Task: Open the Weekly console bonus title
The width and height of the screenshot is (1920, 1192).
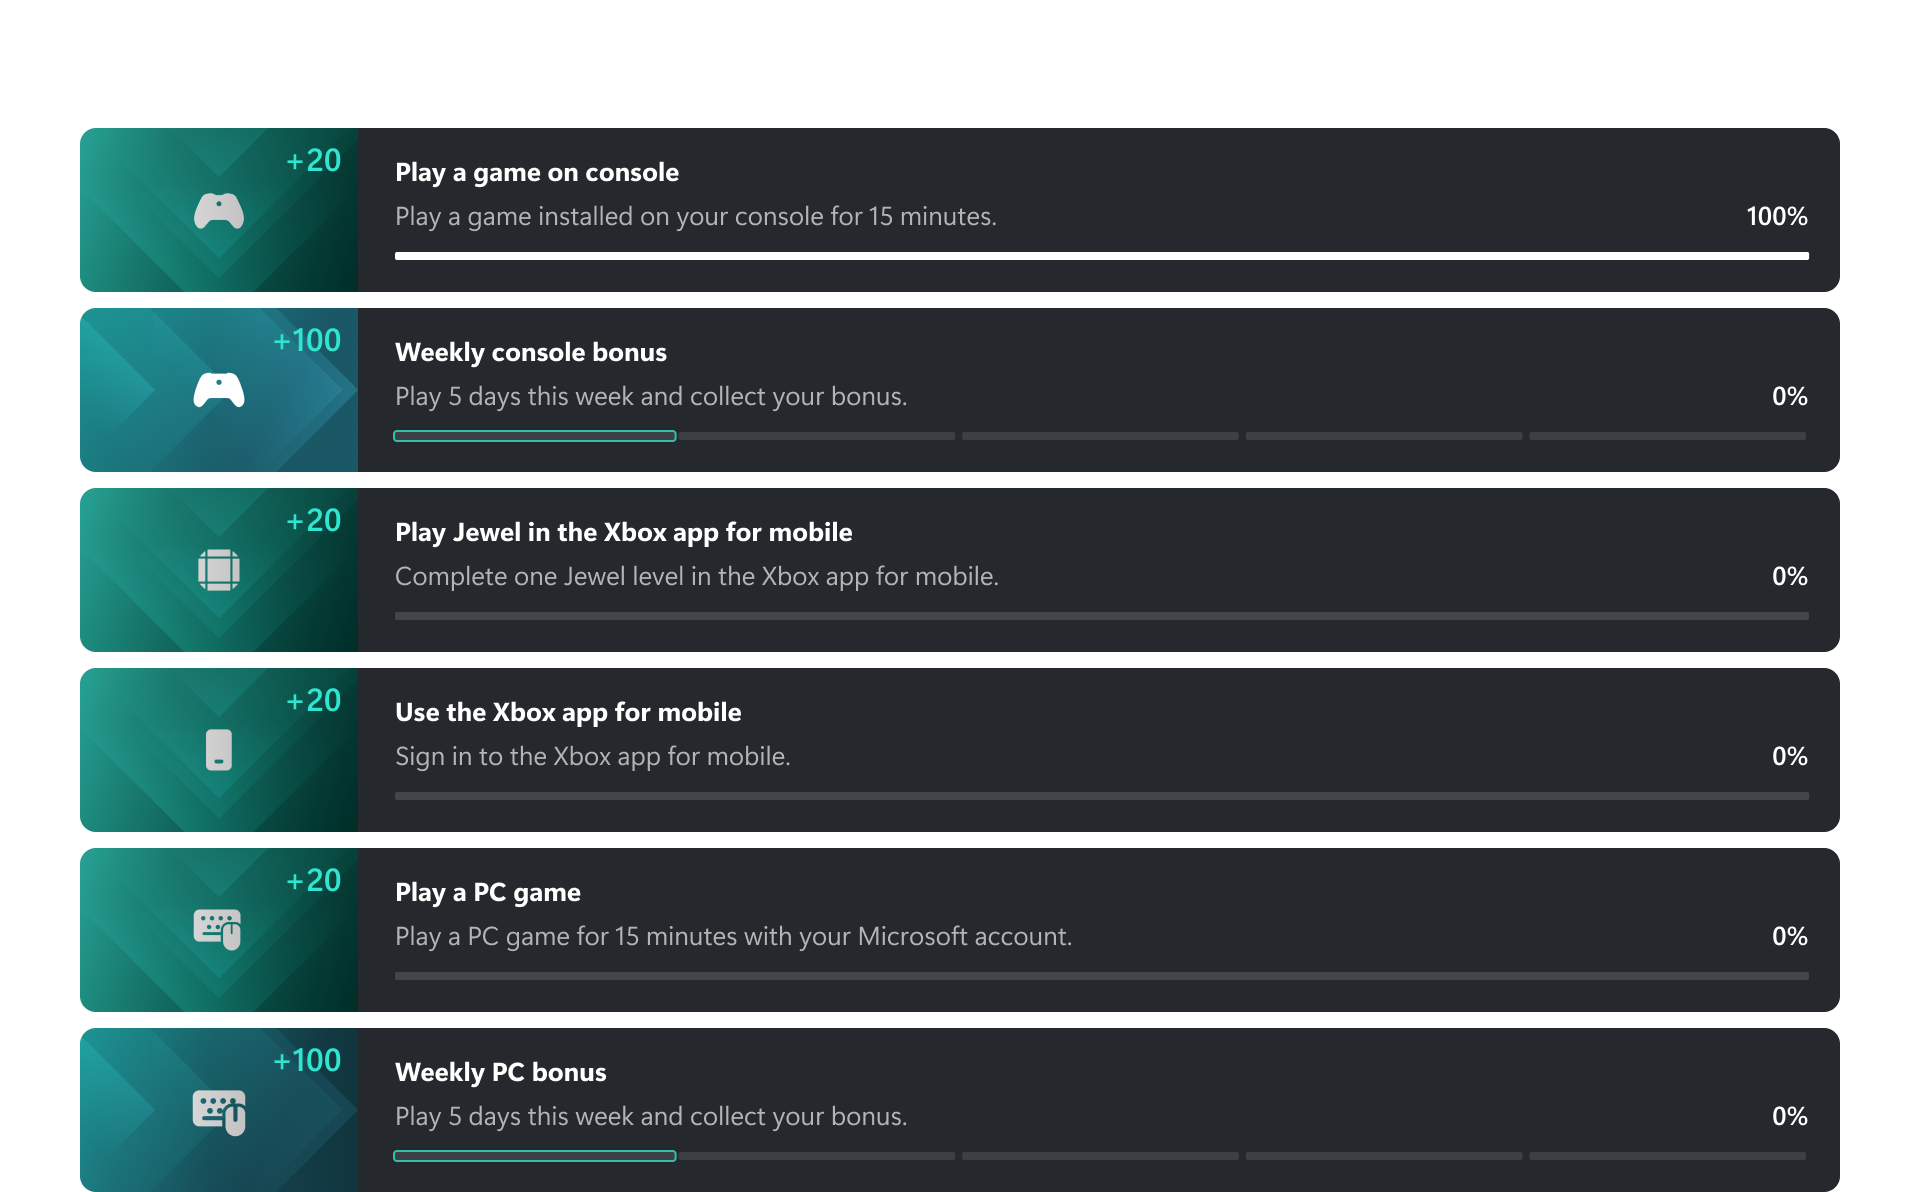Action: pos(530,352)
